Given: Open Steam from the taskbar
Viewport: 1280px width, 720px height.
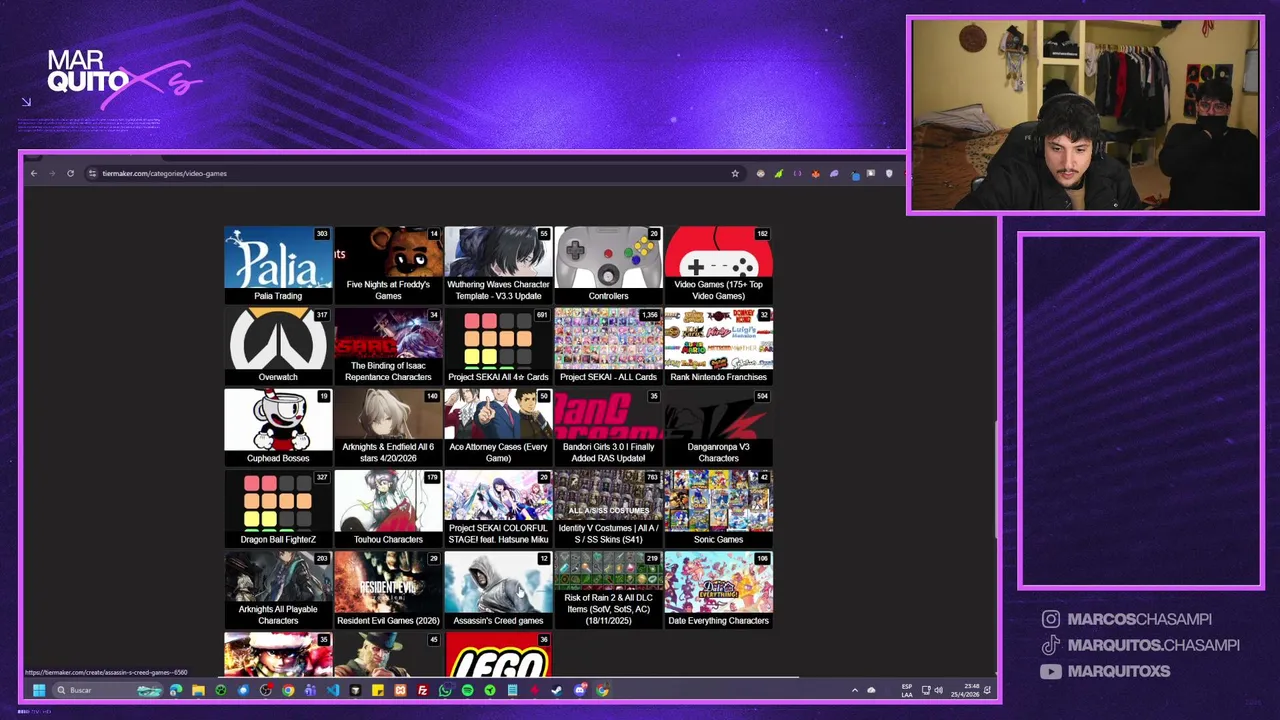Looking at the screenshot, I should pos(557,690).
